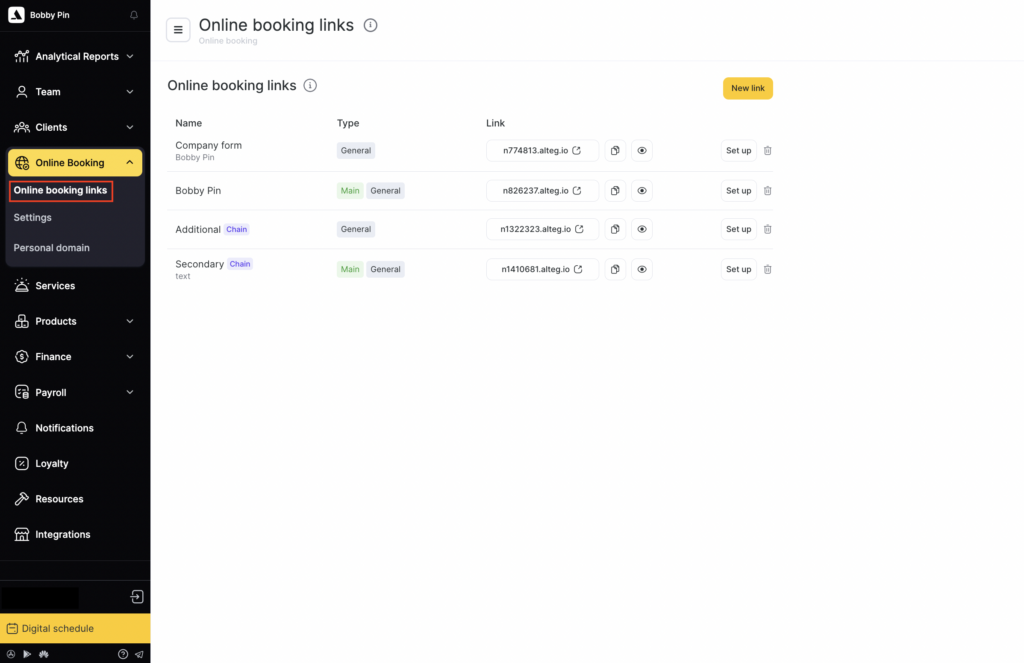The width and height of the screenshot is (1024, 663).
Task: Toggle eye icon for Bobby Pin link
Action: pyautogui.click(x=642, y=190)
